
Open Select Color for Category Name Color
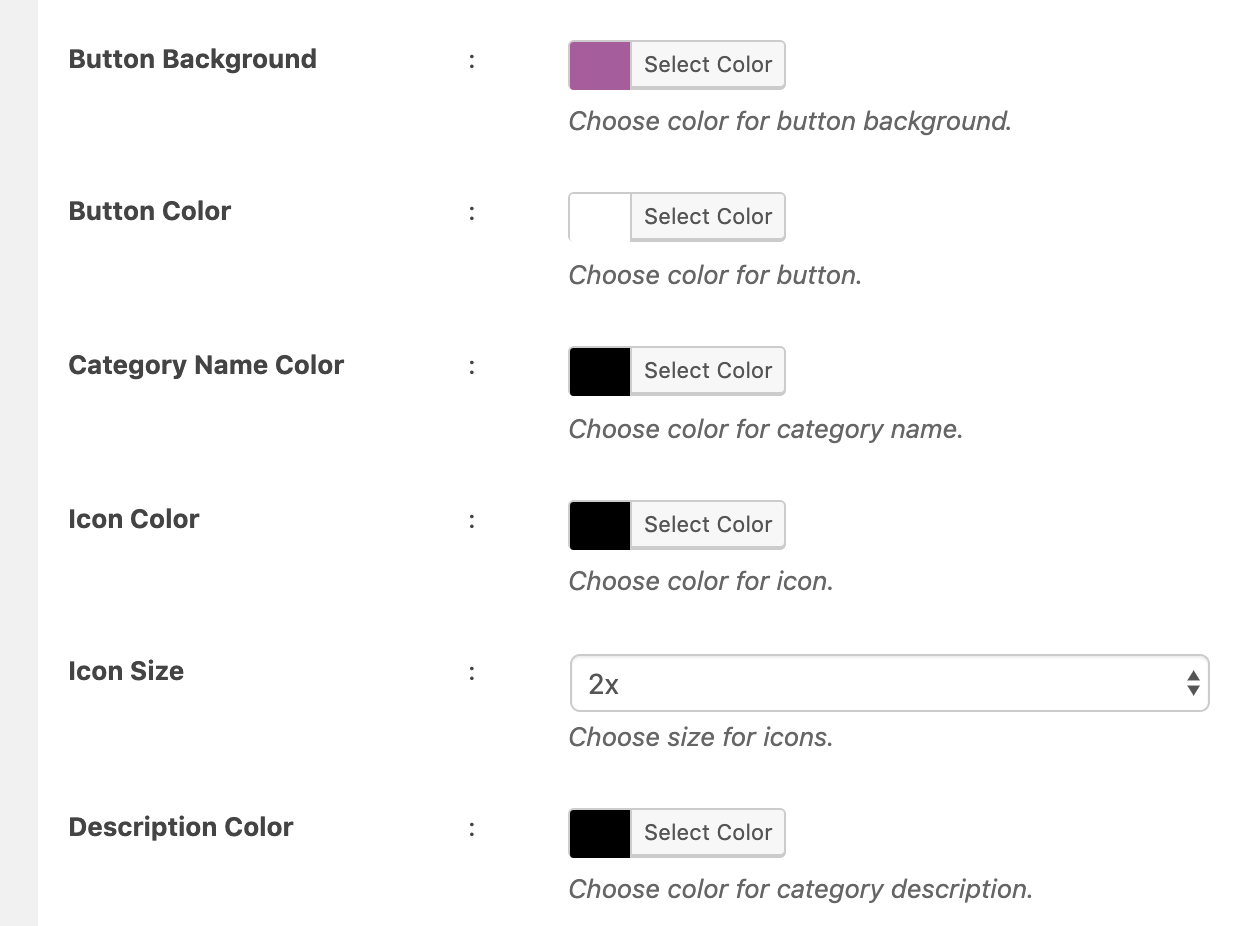pyautogui.click(x=708, y=371)
